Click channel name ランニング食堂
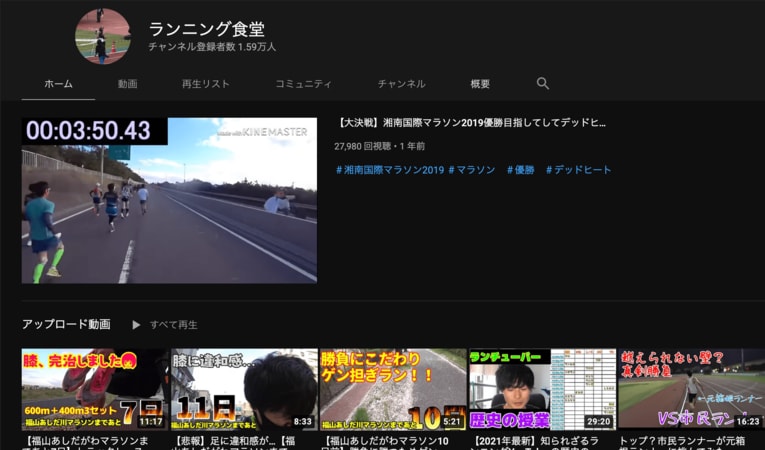 click(207, 29)
